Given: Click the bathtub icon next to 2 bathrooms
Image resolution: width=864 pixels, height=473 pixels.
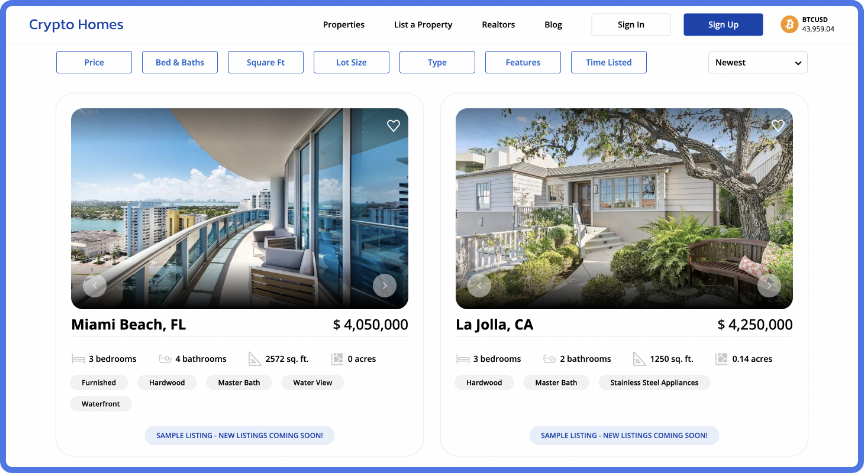Looking at the screenshot, I should tap(549, 359).
